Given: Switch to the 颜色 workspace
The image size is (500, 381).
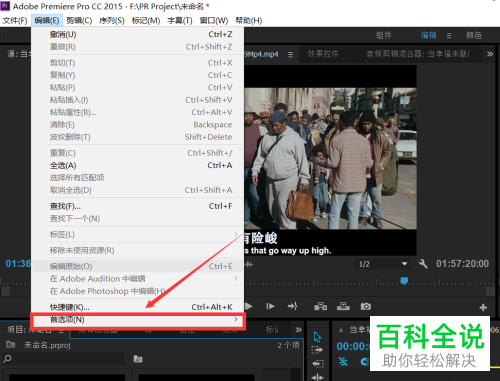Looking at the screenshot, I should point(474,35).
